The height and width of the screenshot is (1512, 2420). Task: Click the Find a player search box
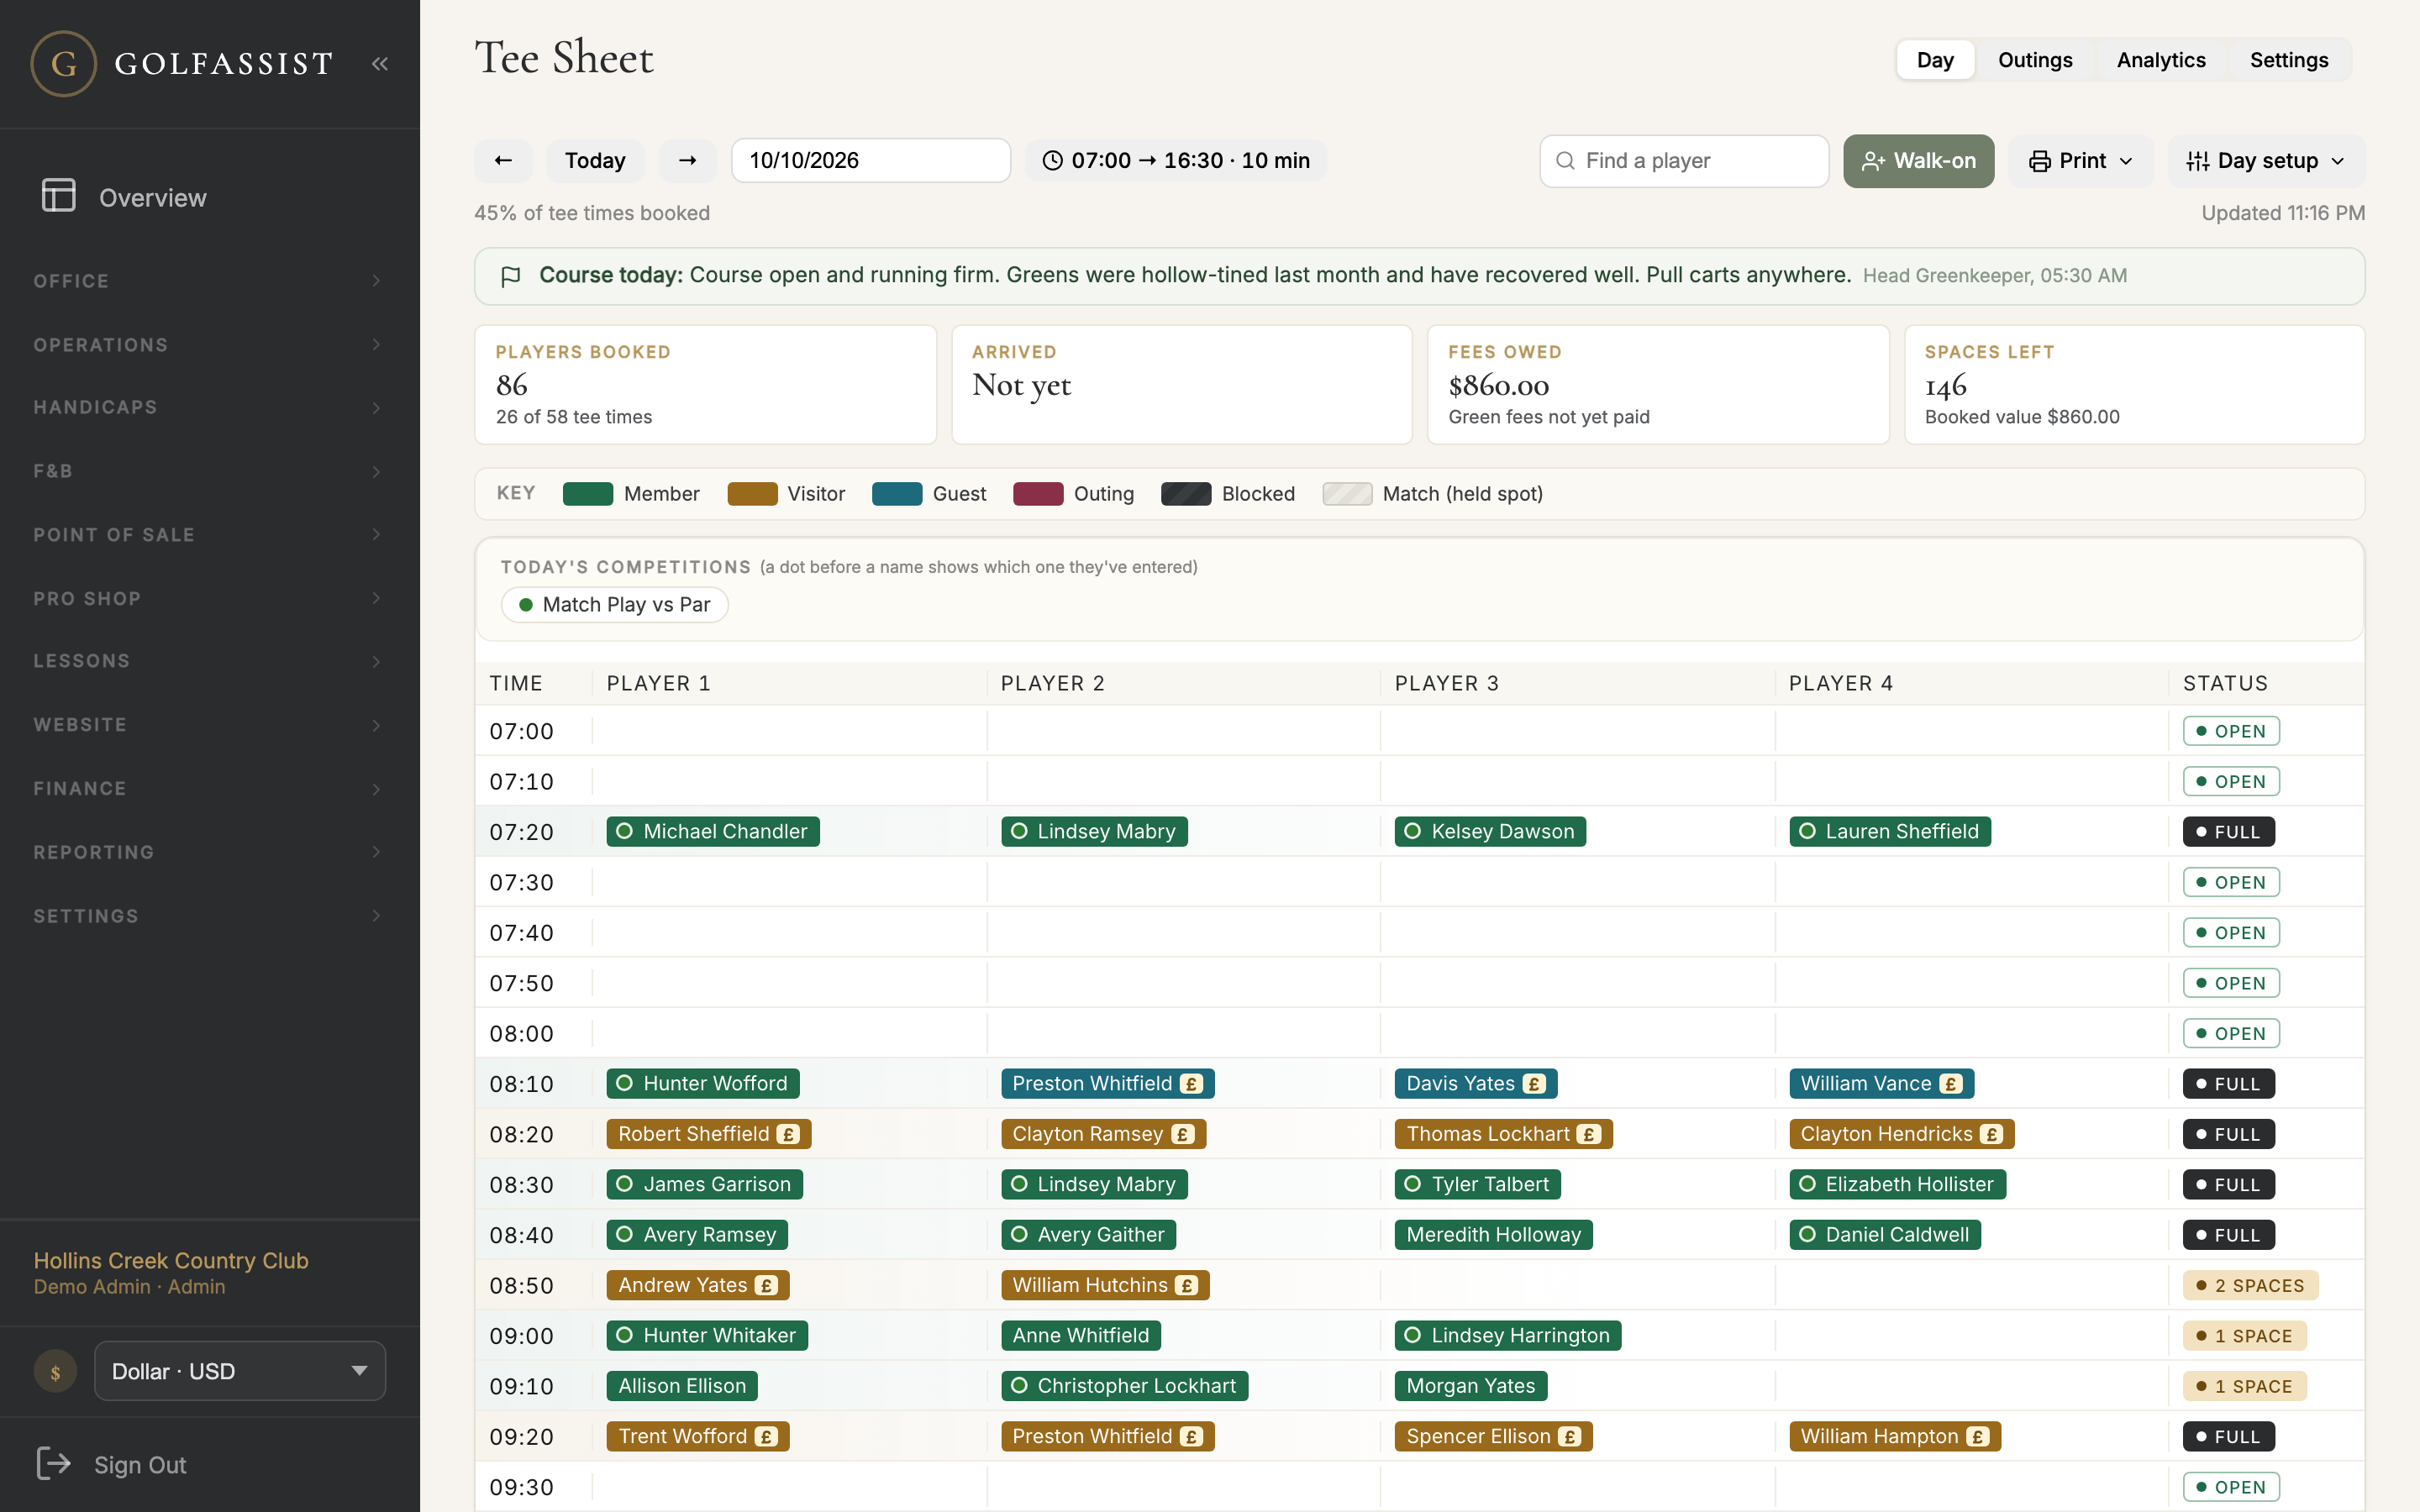coord(1684,161)
